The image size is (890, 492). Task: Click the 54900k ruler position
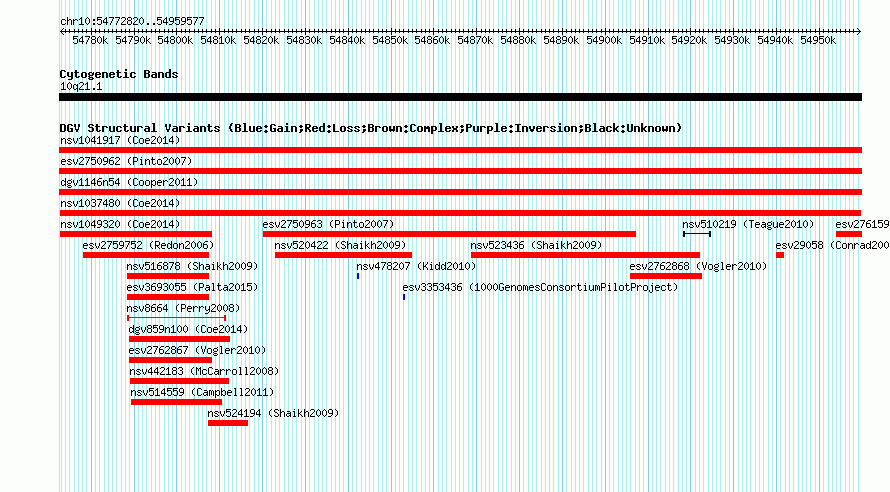tap(604, 41)
